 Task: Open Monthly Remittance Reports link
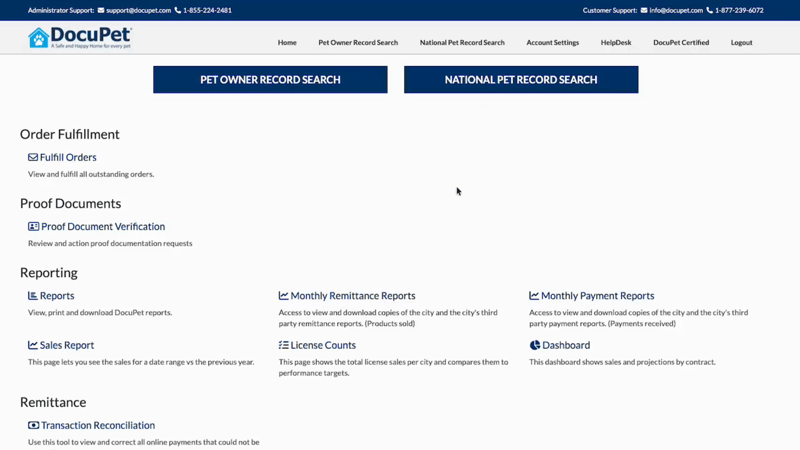(353, 295)
